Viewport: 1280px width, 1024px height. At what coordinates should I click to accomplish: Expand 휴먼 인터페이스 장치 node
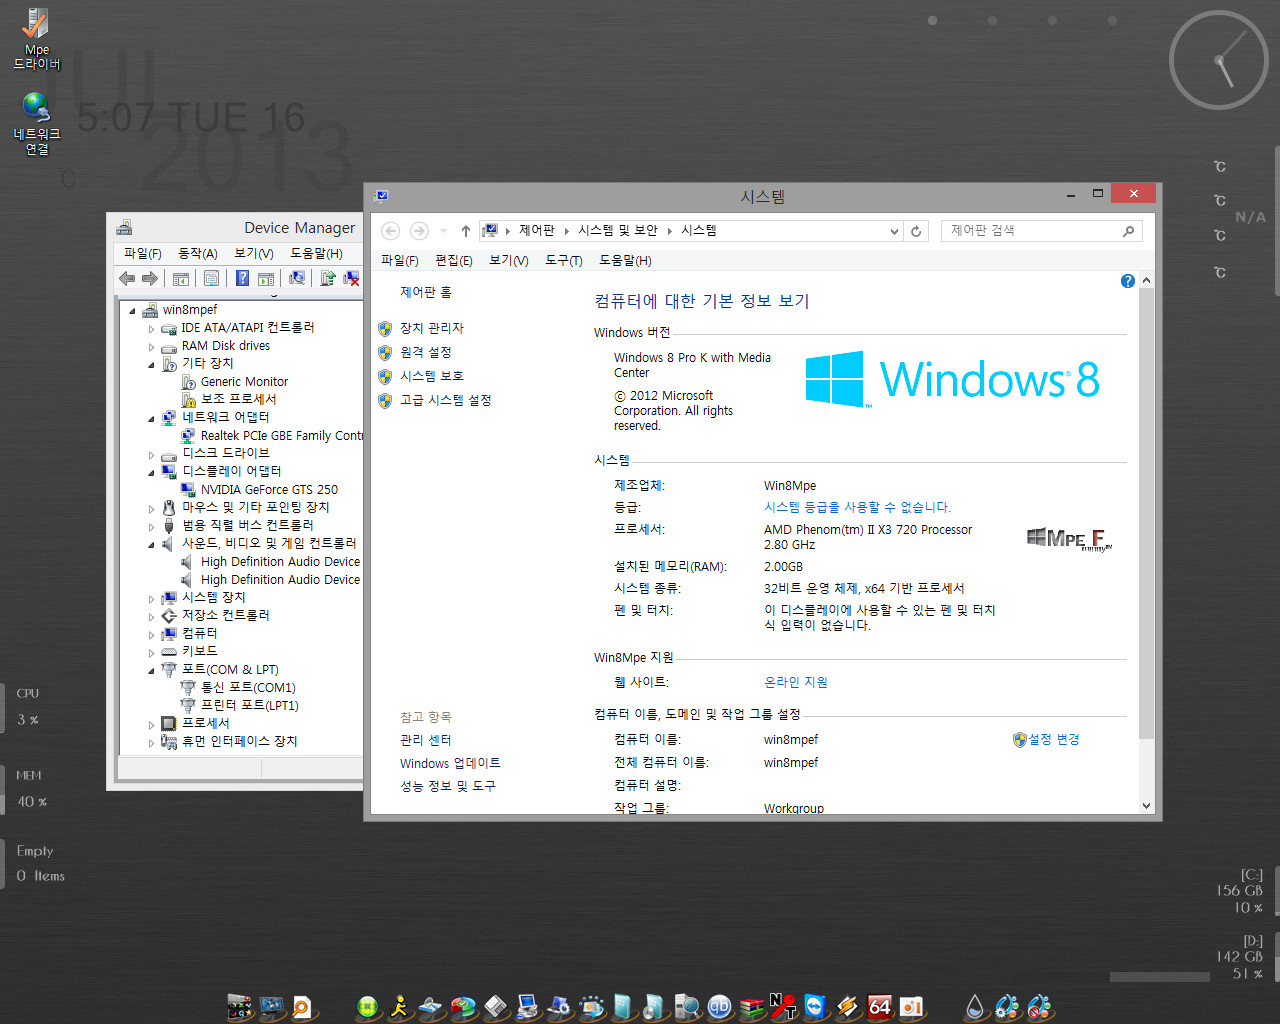(x=151, y=742)
